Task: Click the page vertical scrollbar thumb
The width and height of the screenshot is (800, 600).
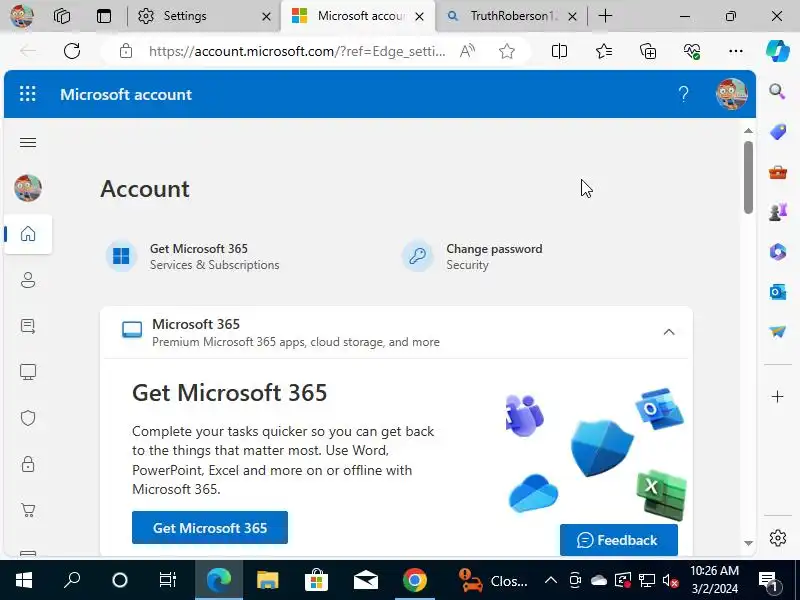Action: (x=748, y=177)
